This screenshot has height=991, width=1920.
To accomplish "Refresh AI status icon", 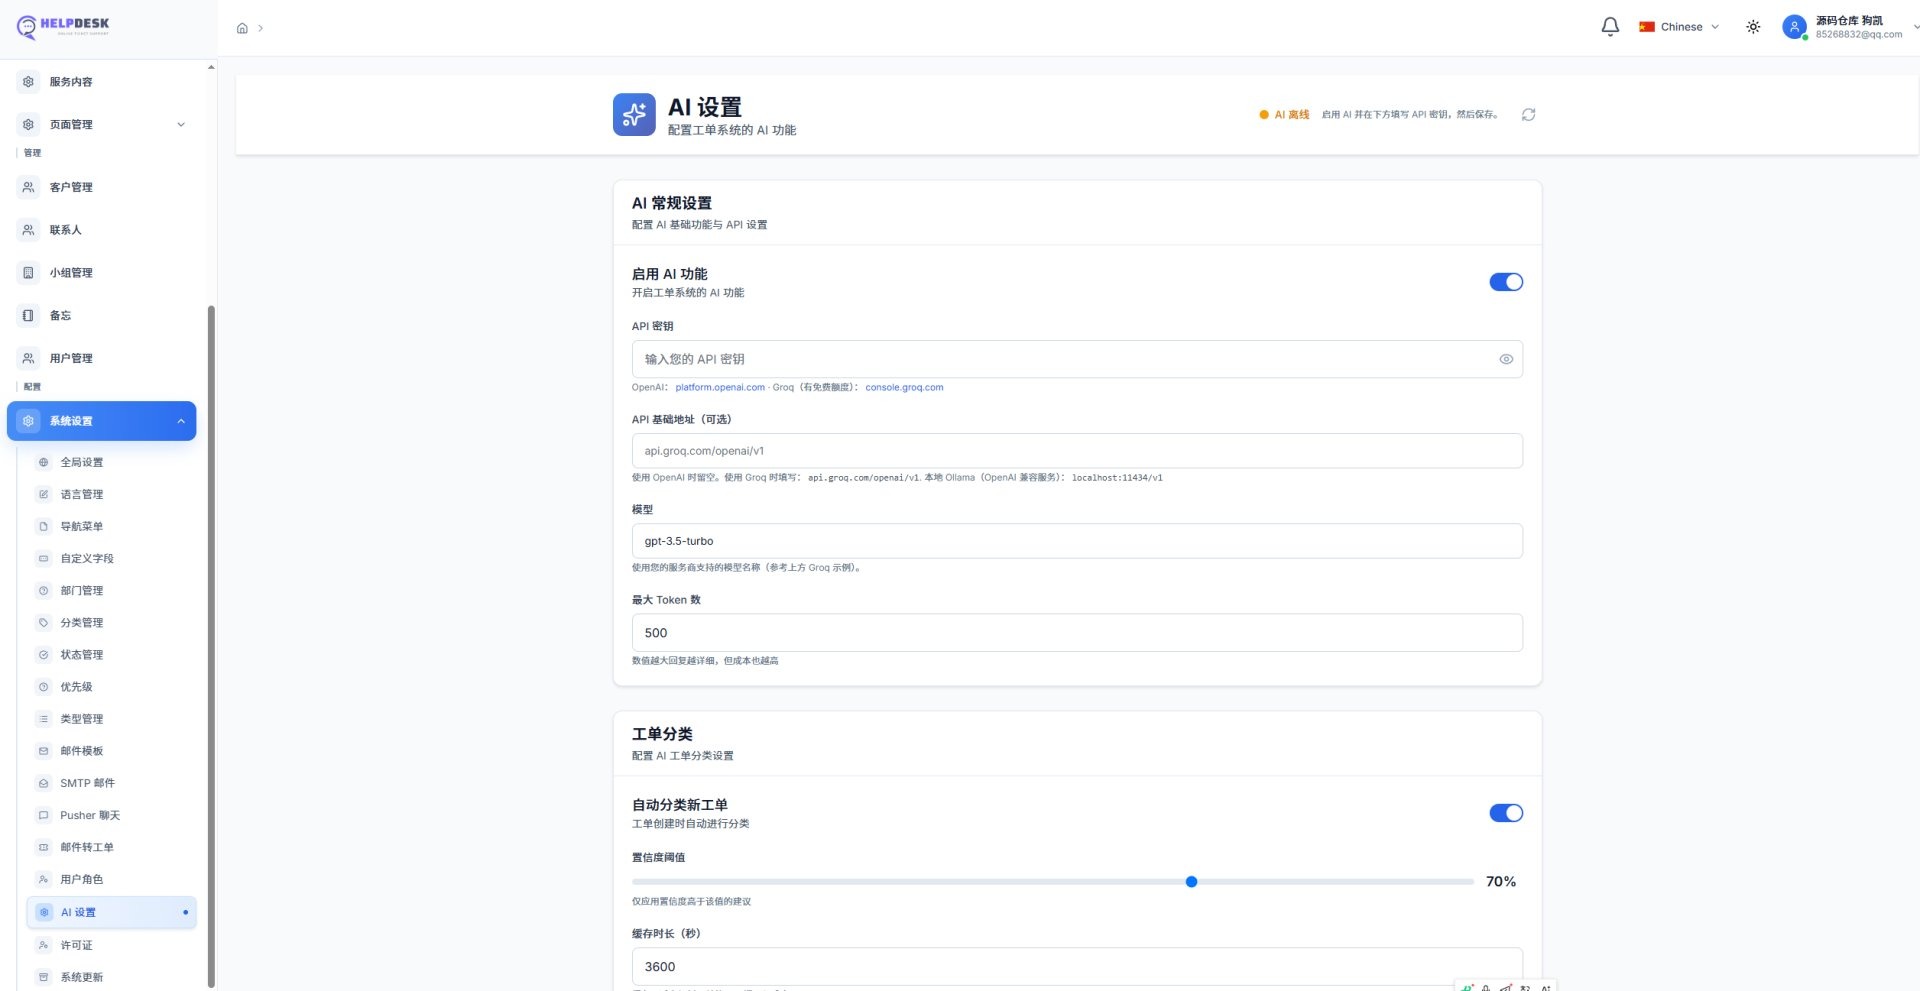I will (x=1528, y=115).
